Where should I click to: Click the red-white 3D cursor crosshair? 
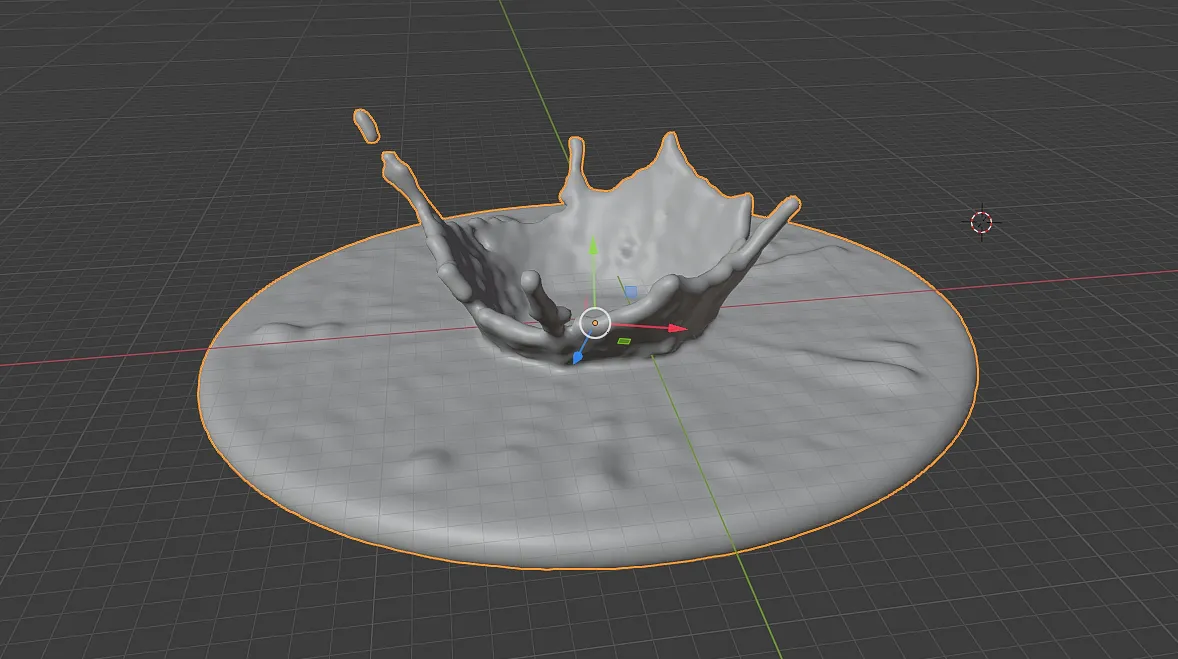click(981, 222)
